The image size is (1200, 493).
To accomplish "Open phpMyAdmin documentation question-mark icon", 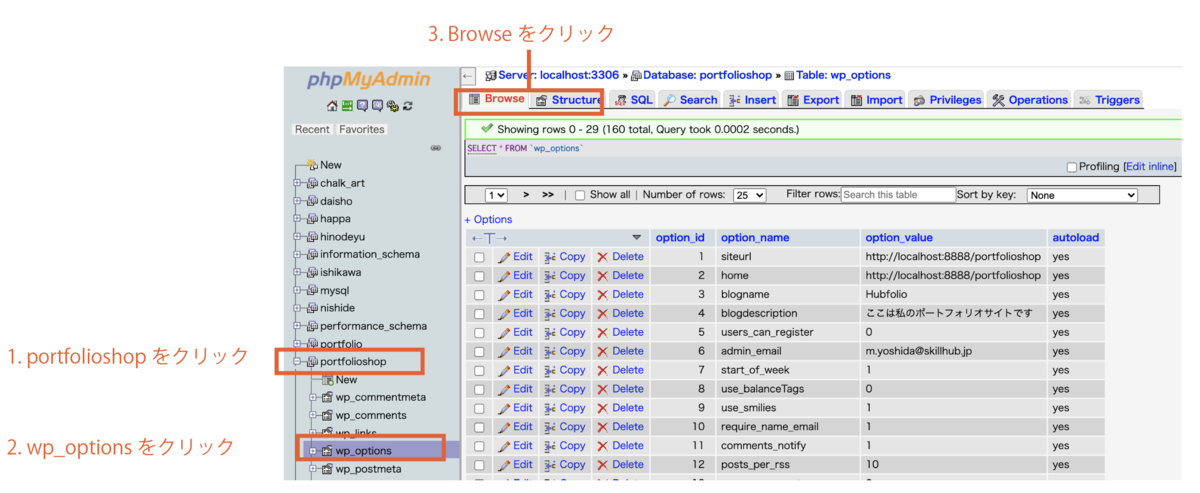I will coord(362,106).
